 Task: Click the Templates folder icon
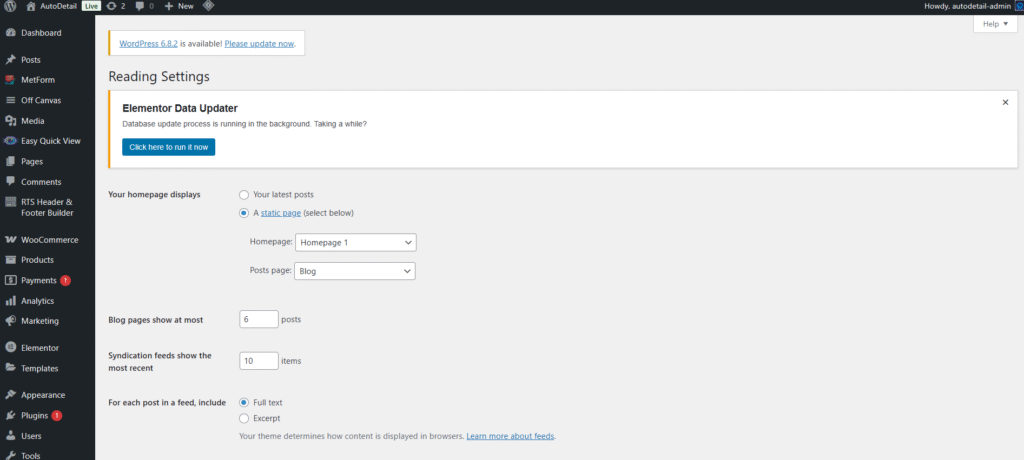tap(10, 368)
